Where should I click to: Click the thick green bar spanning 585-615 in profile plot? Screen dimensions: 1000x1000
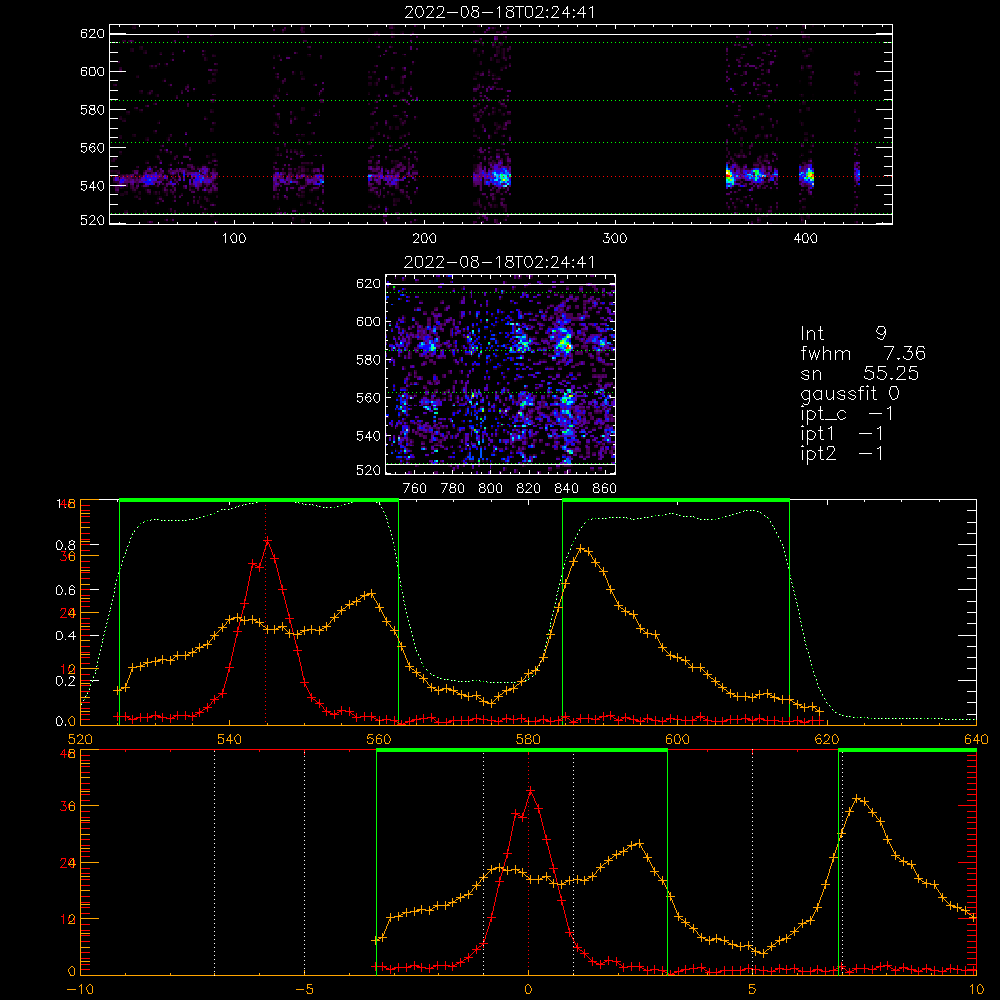(676, 501)
